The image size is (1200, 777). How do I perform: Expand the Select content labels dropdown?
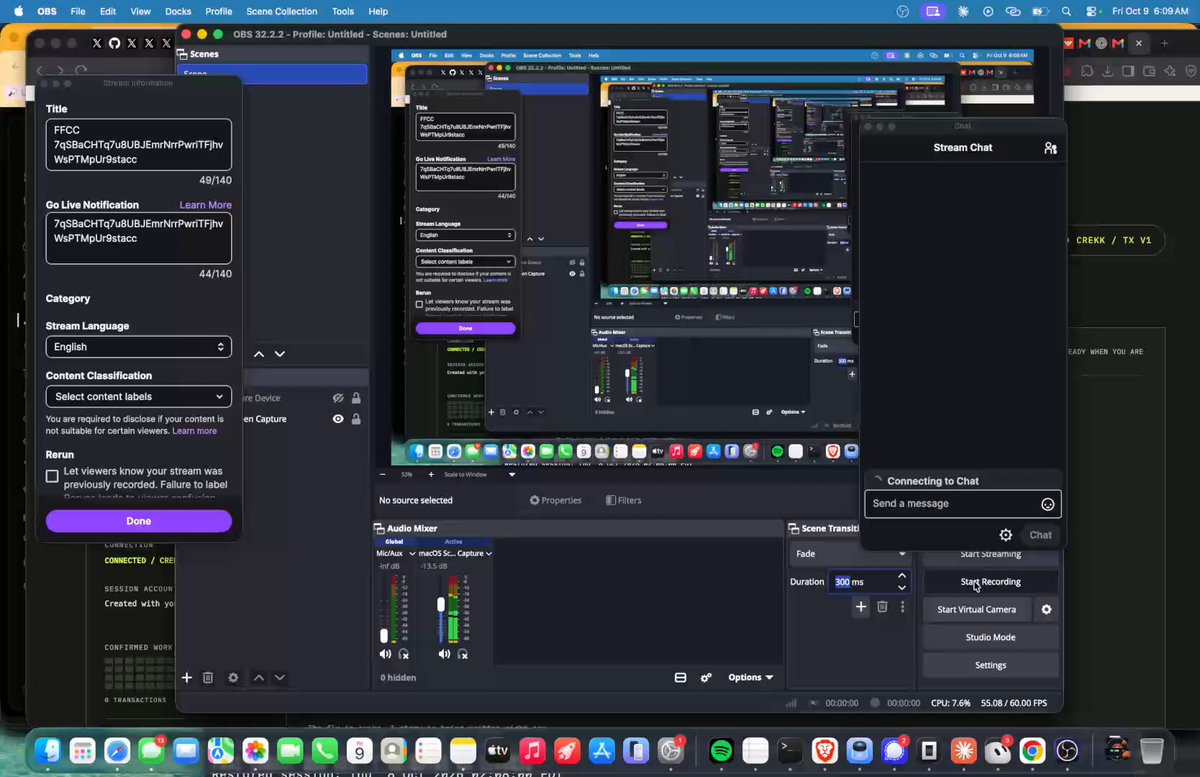pos(139,396)
